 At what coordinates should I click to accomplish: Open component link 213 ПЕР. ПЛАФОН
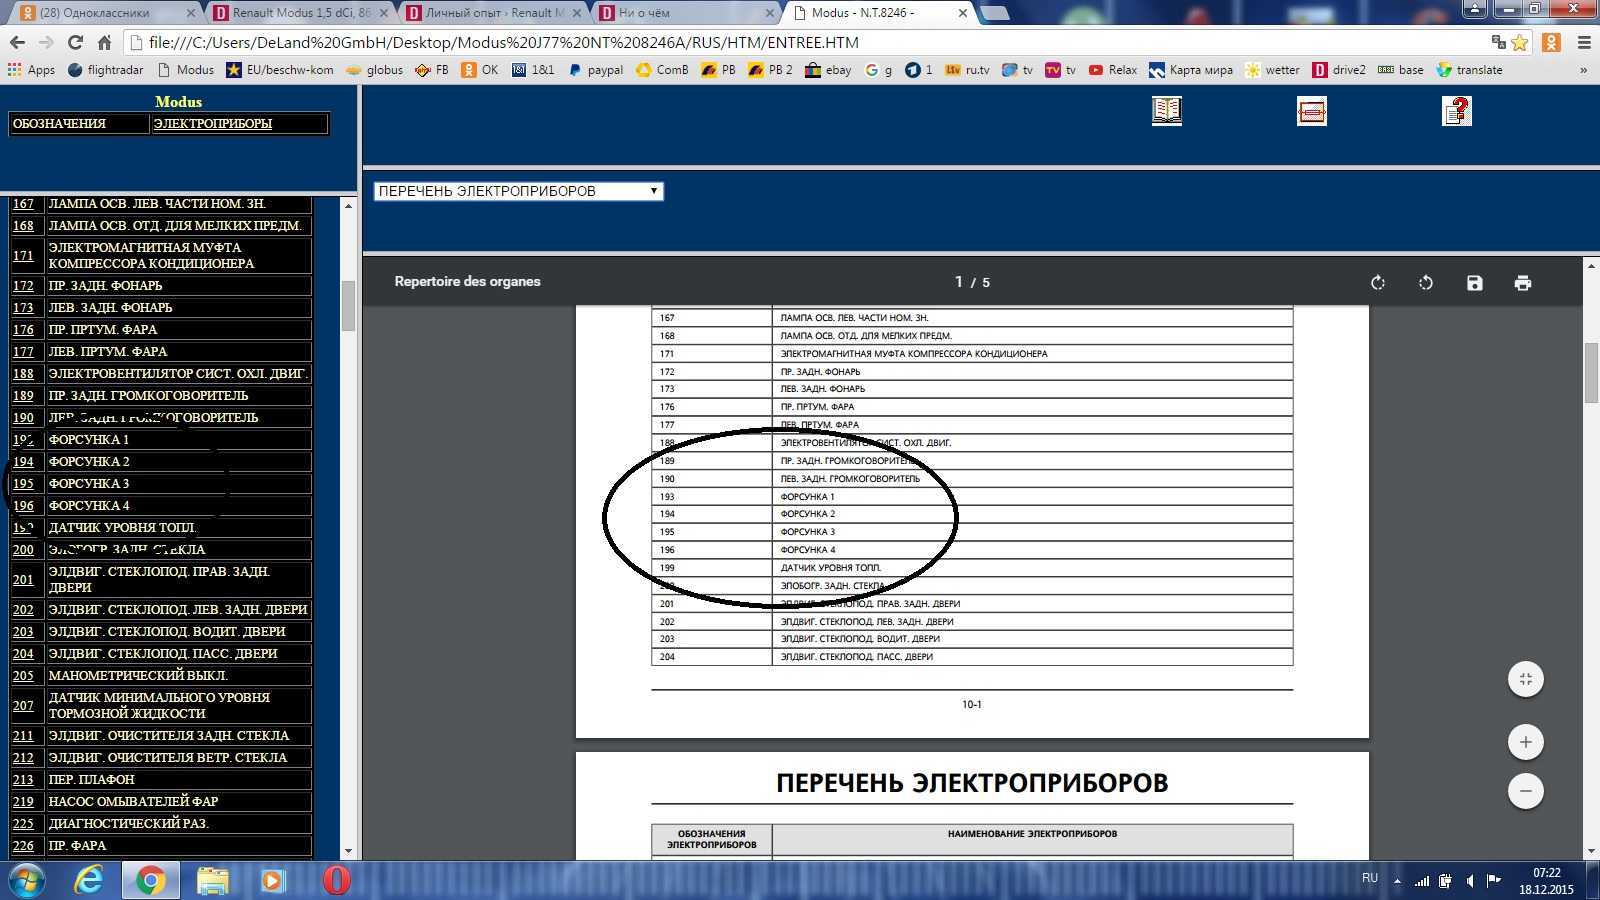[23, 780]
